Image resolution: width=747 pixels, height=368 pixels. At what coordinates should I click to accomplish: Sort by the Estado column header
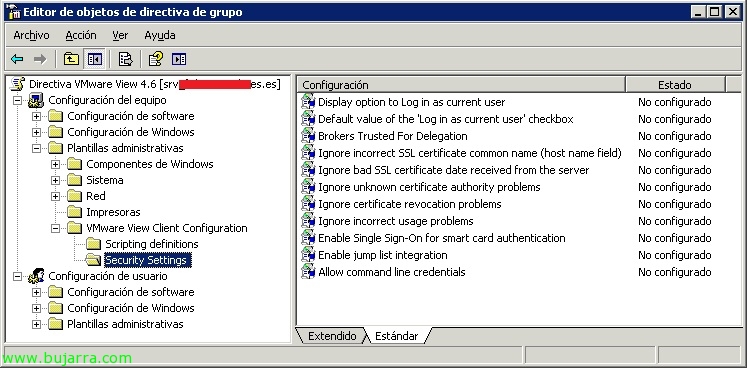pos(675,85)
